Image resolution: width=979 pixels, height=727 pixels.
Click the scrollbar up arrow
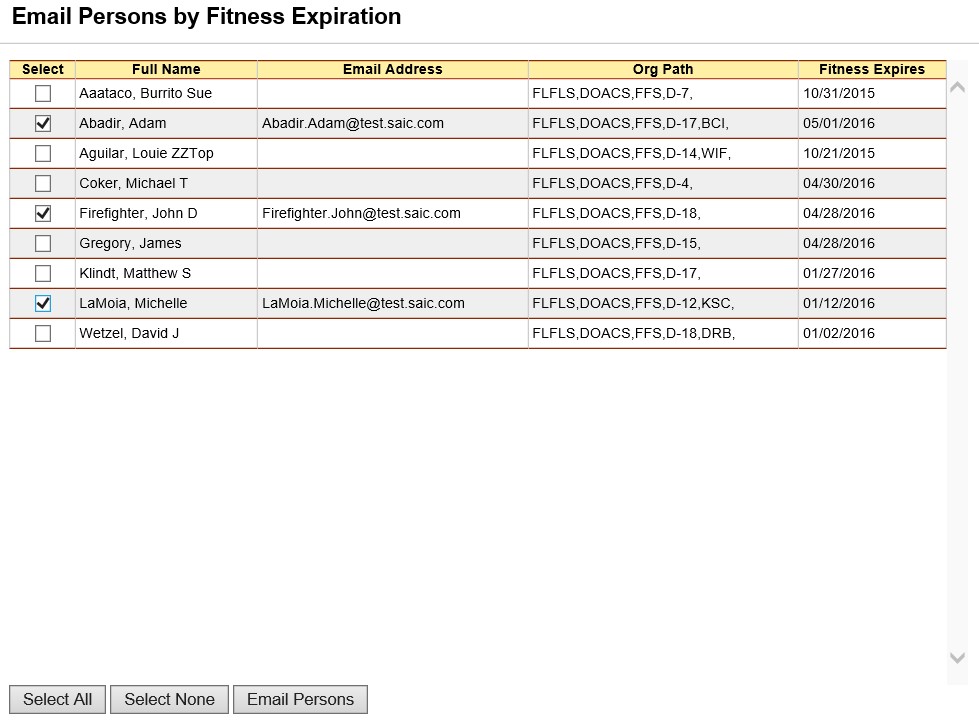point(957,87)
